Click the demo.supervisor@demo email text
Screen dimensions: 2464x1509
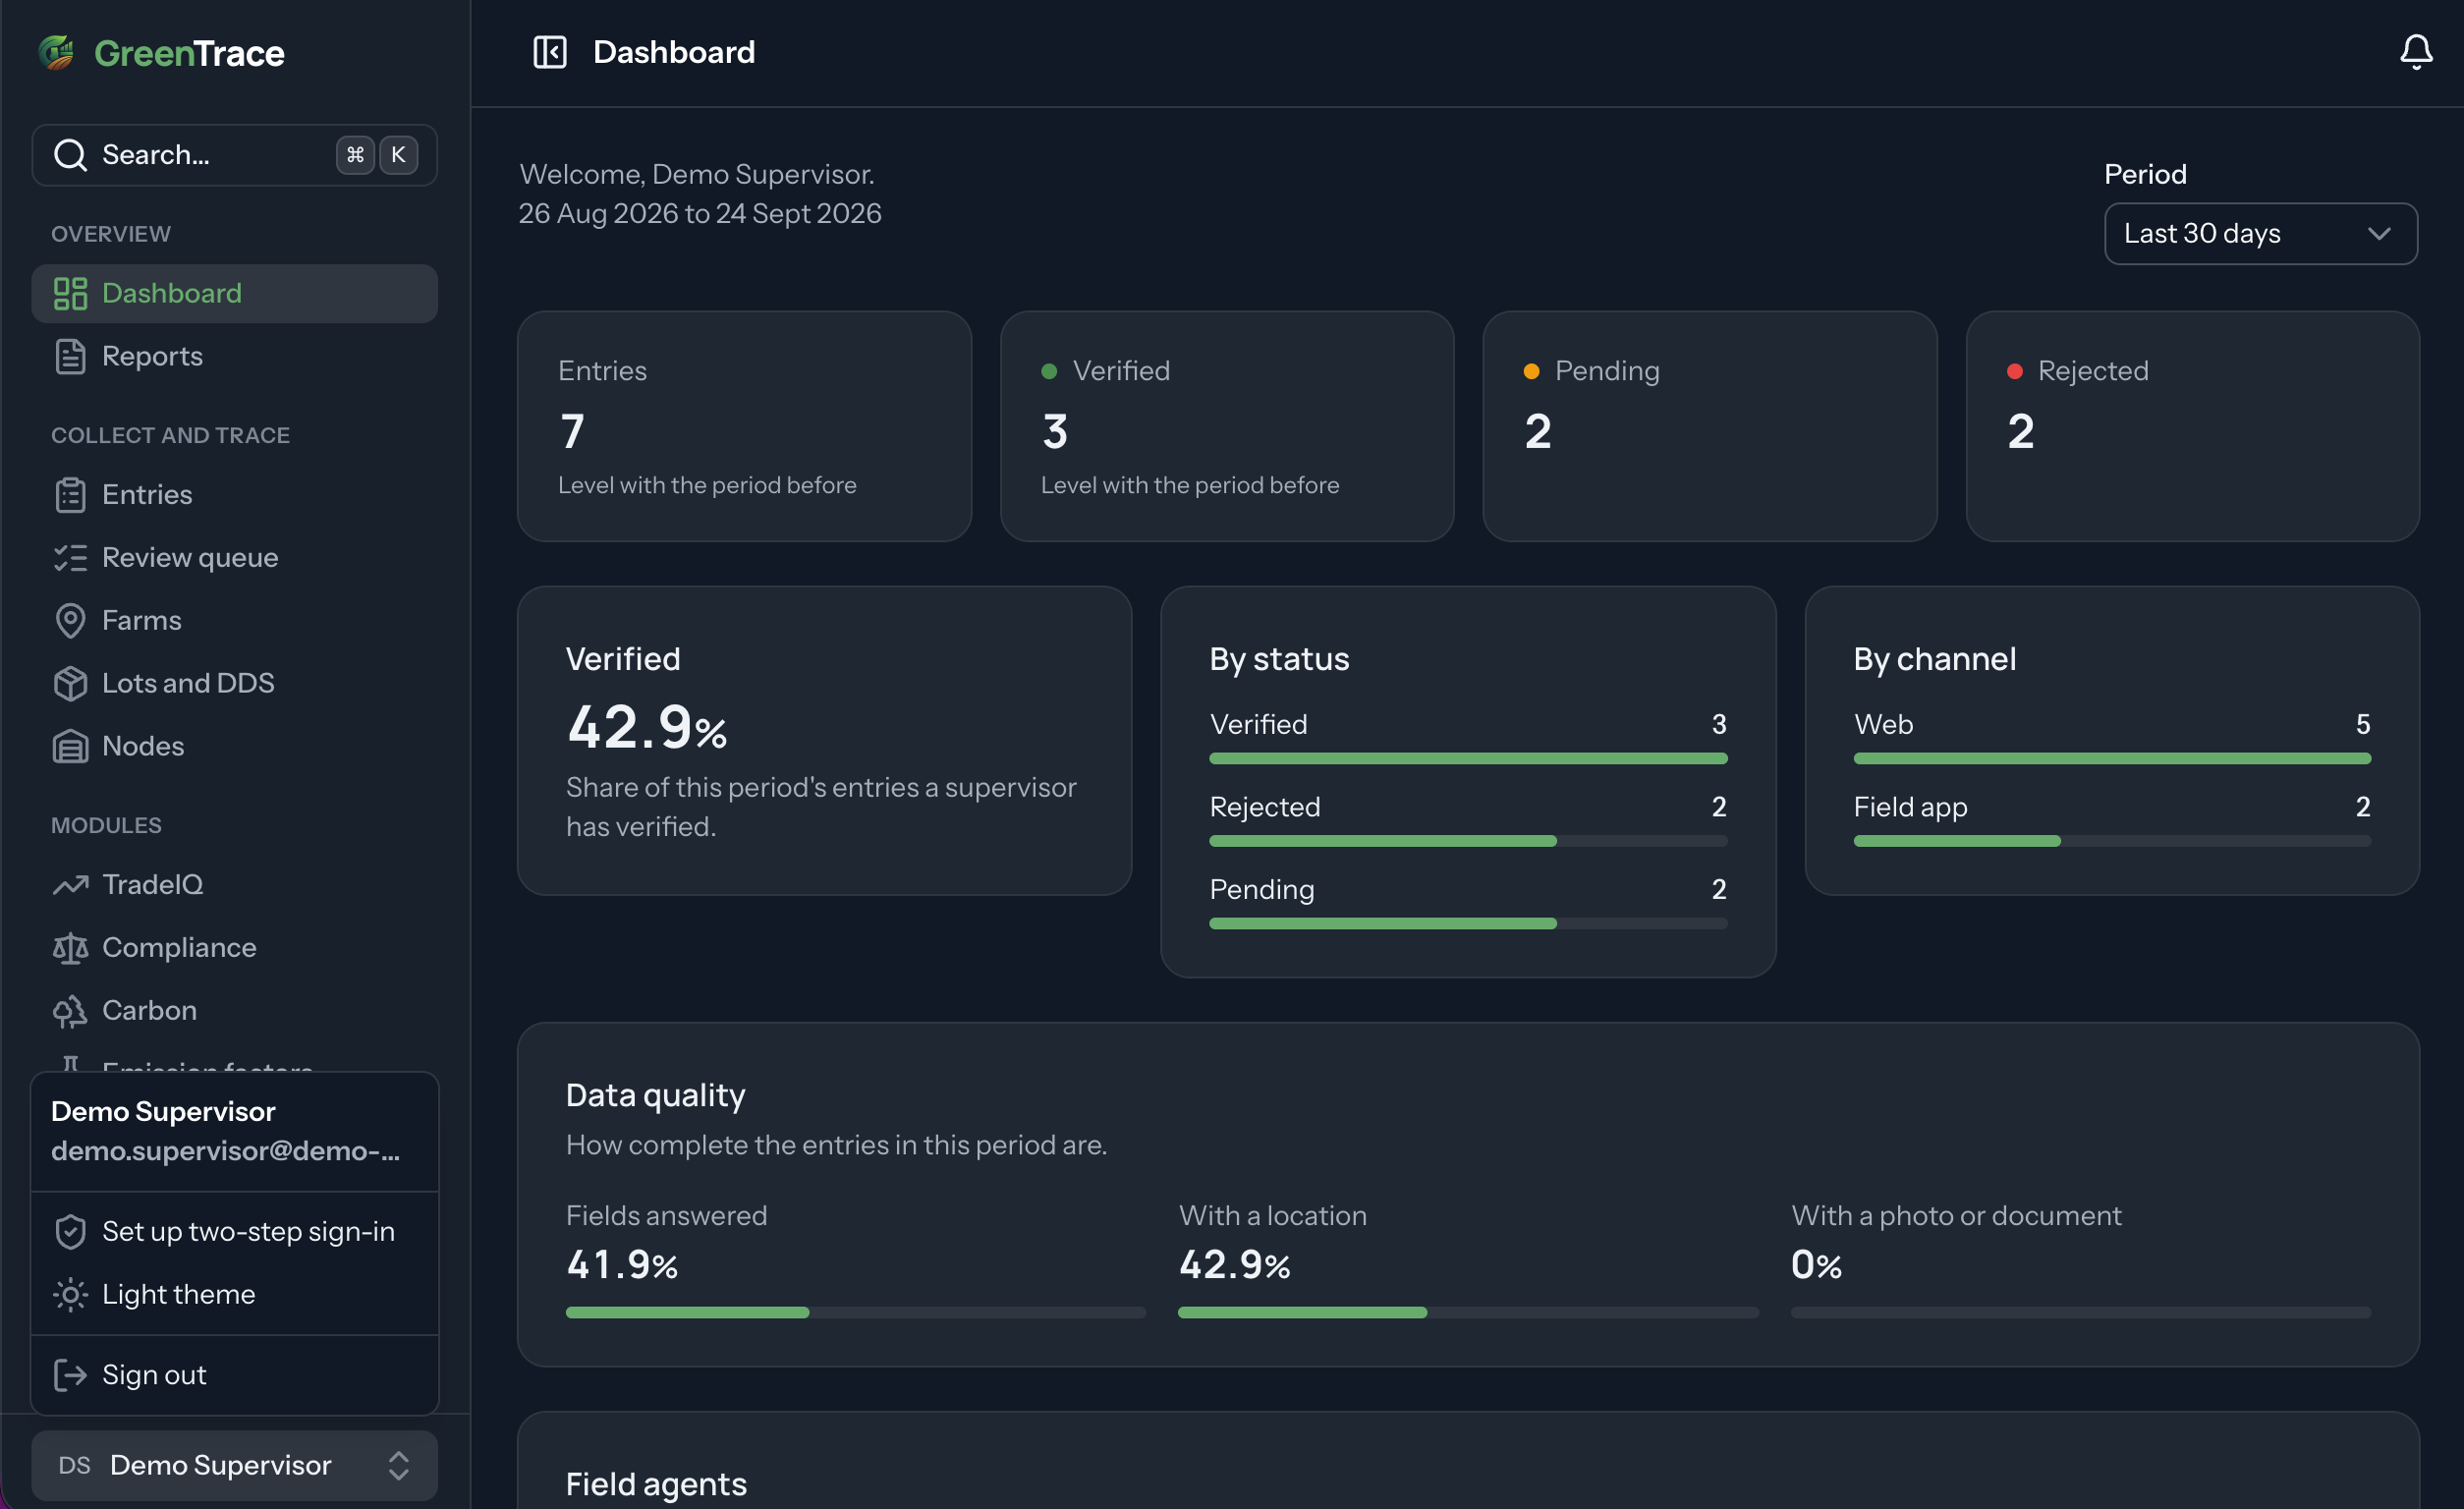pyautogui.click(x=226, y=1152)
